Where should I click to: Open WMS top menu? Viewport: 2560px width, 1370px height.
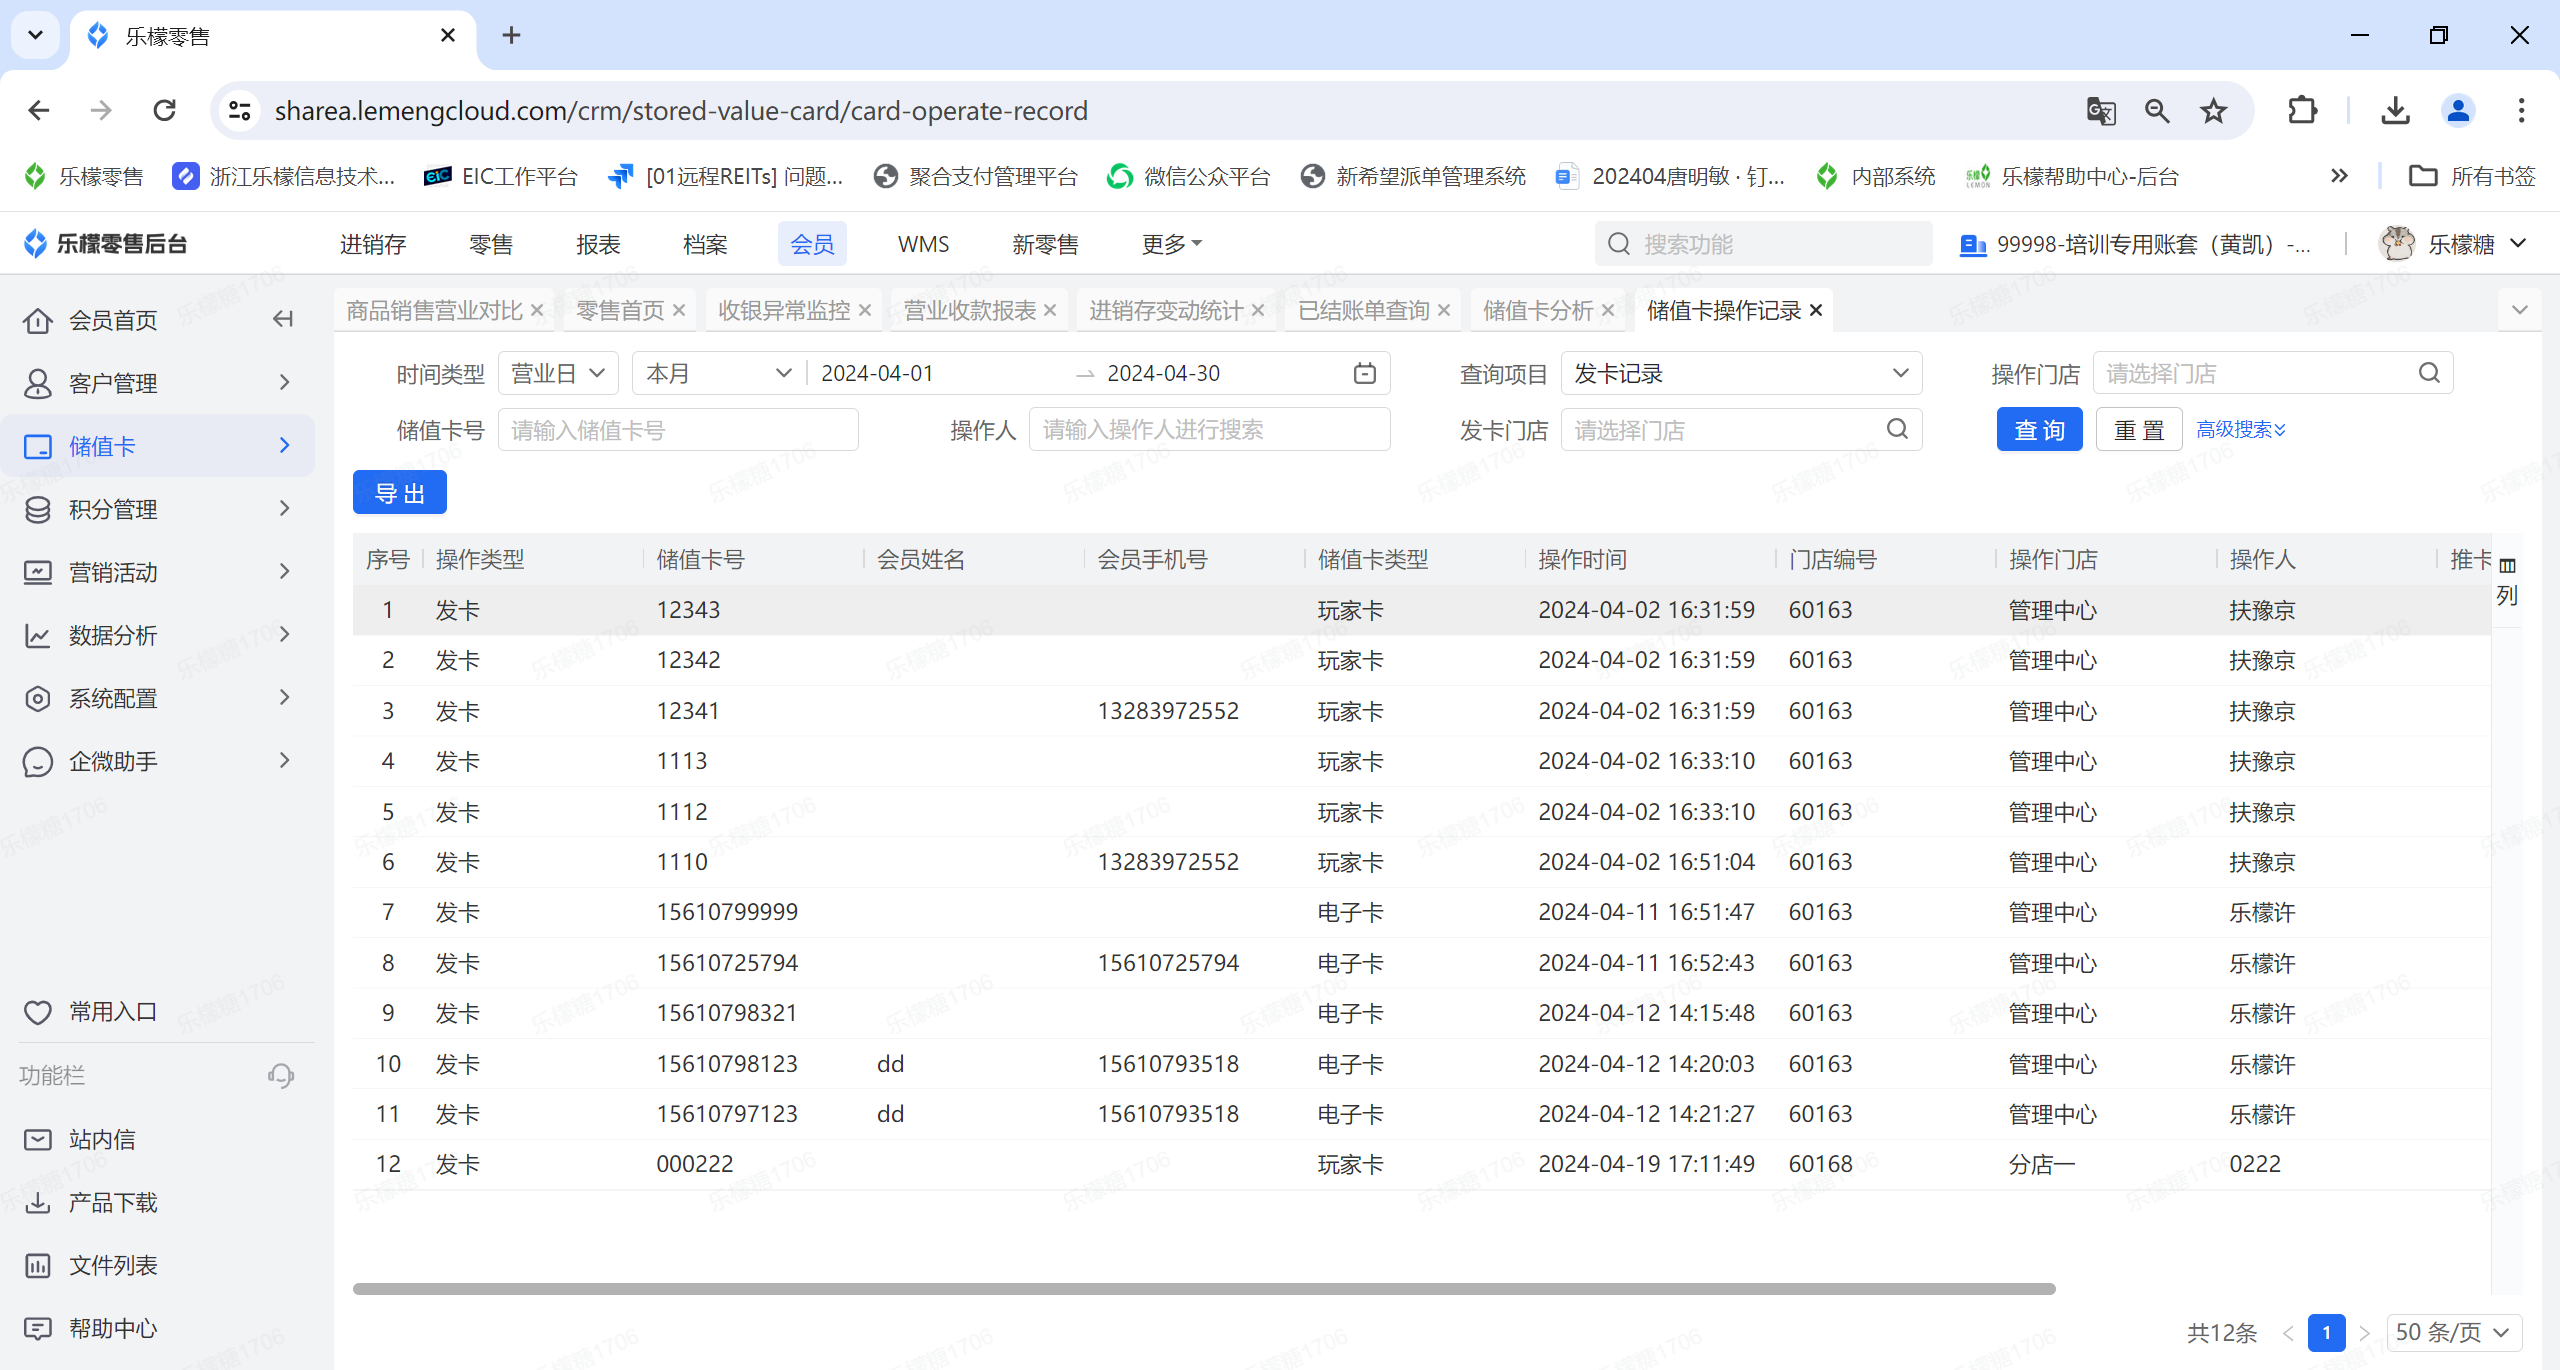(x=923, y=244)
